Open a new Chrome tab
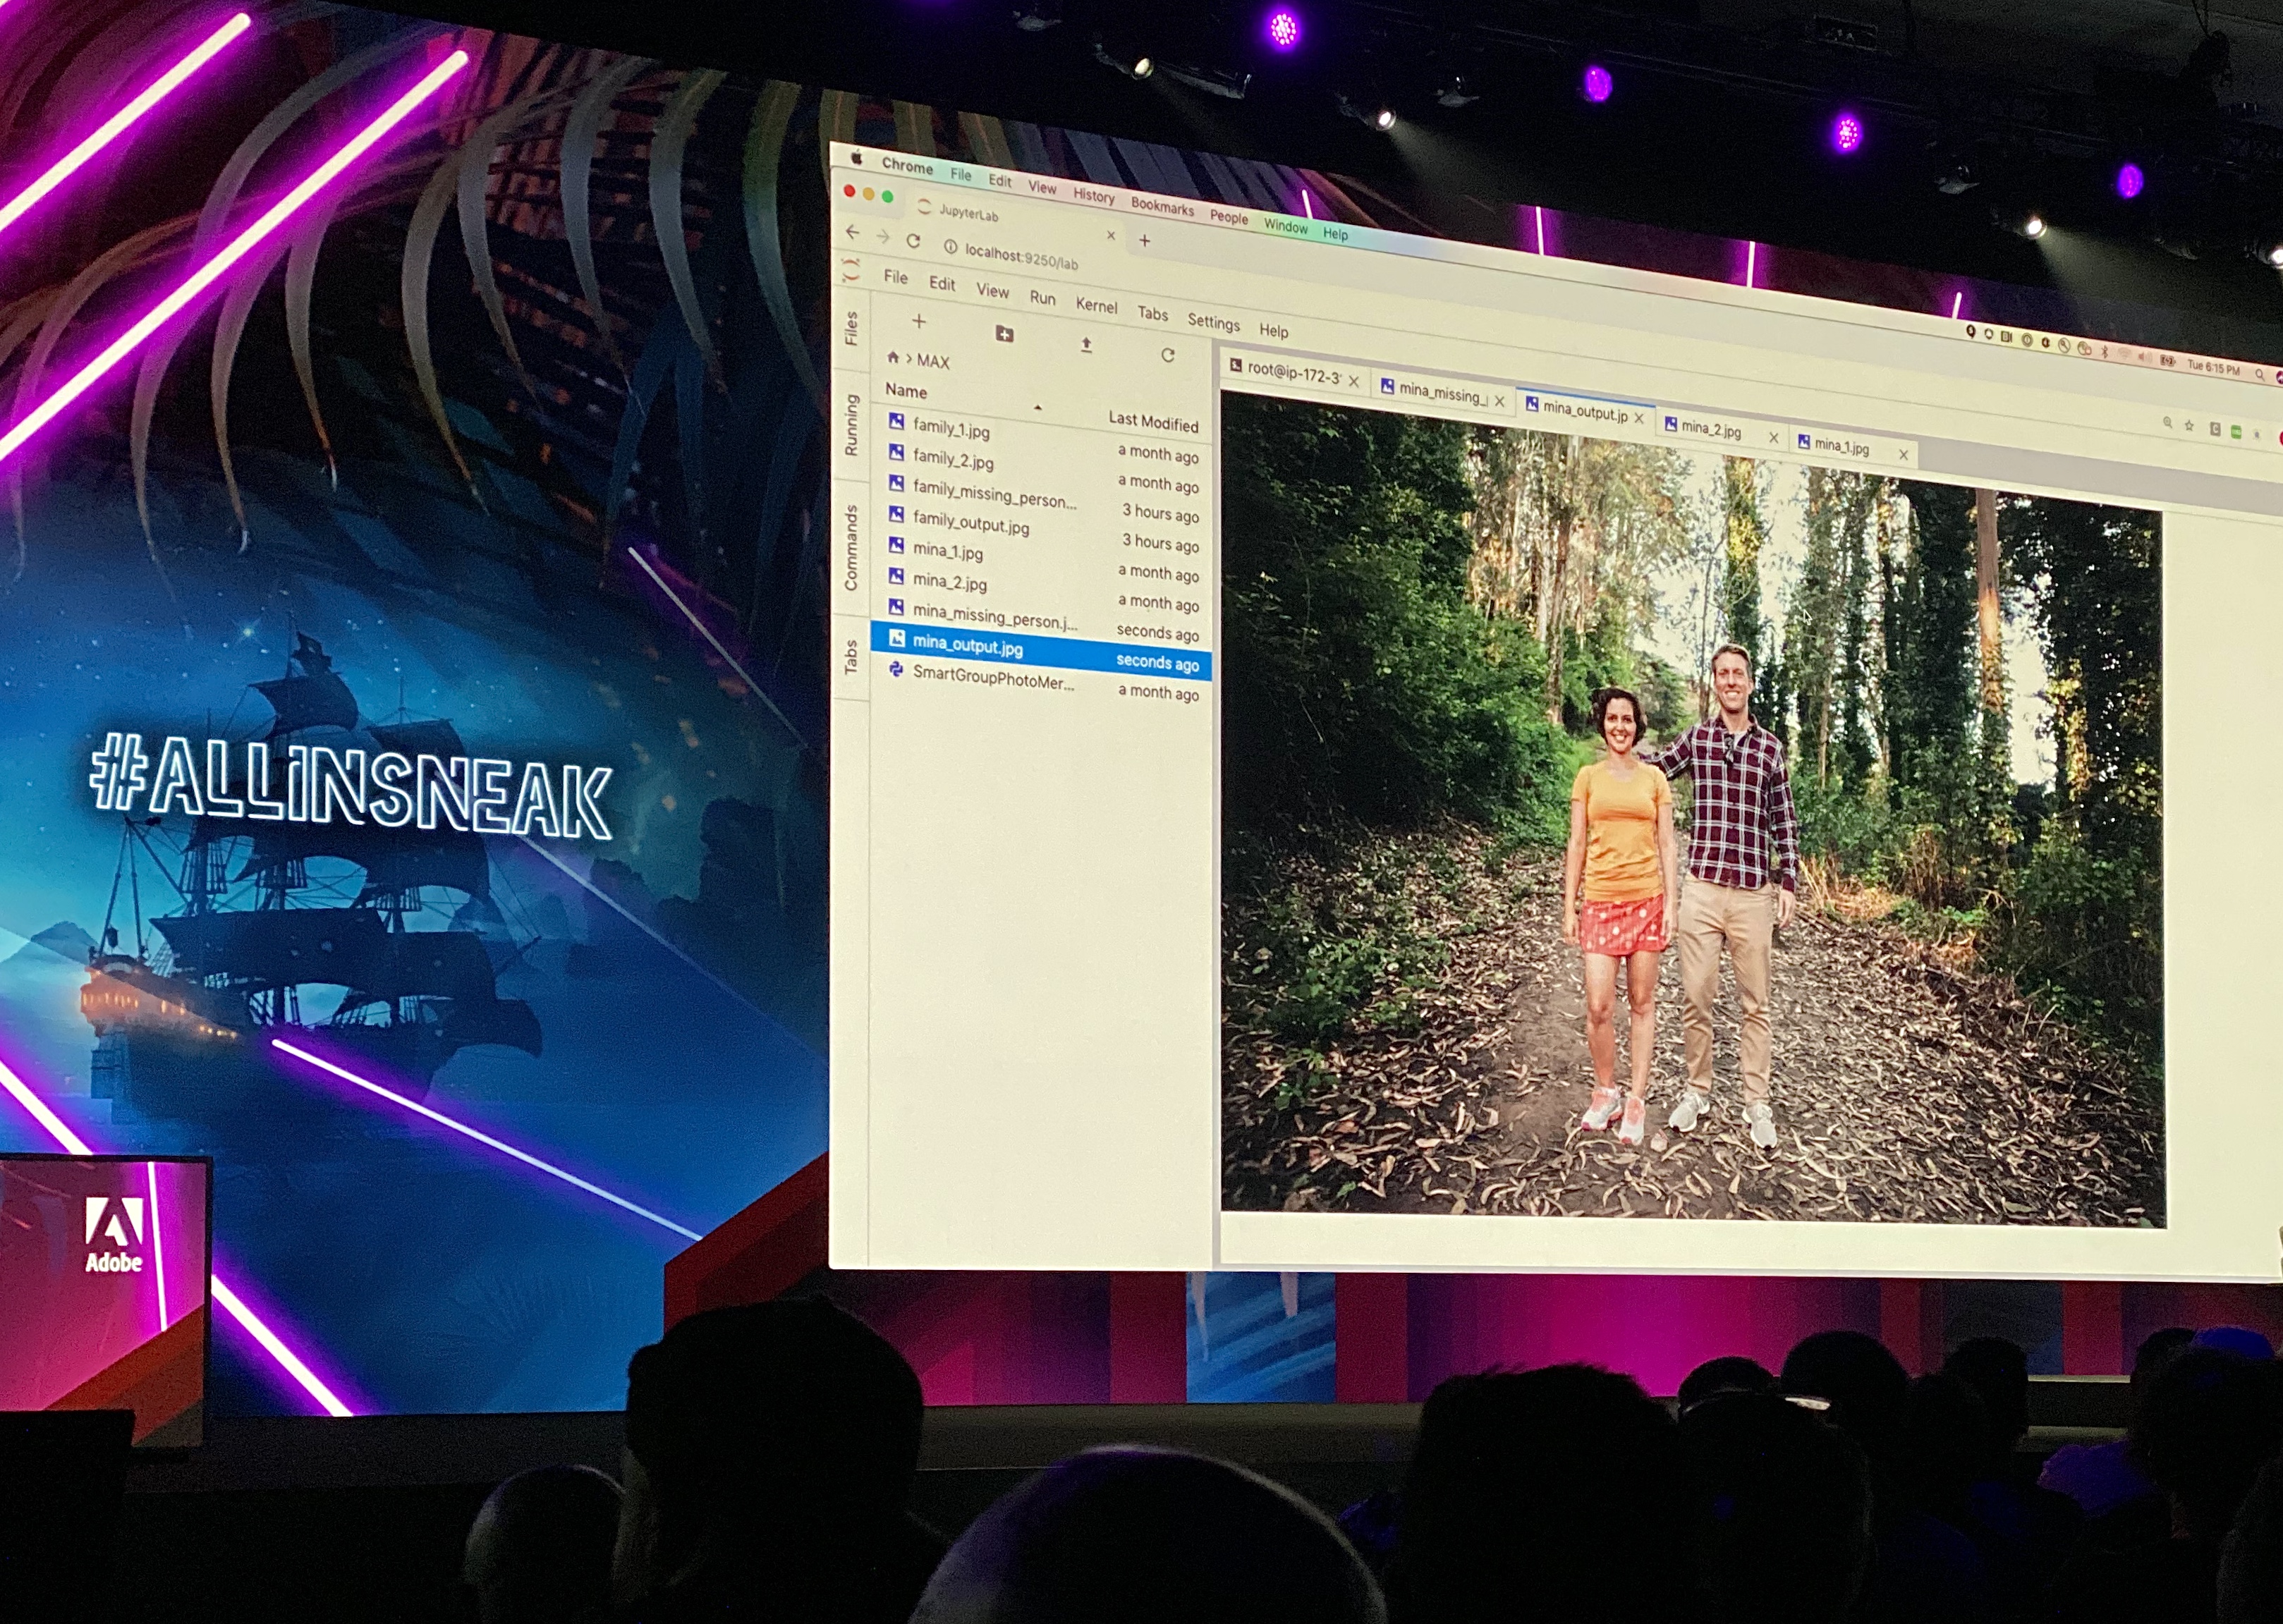 [x=1145, y=240]
